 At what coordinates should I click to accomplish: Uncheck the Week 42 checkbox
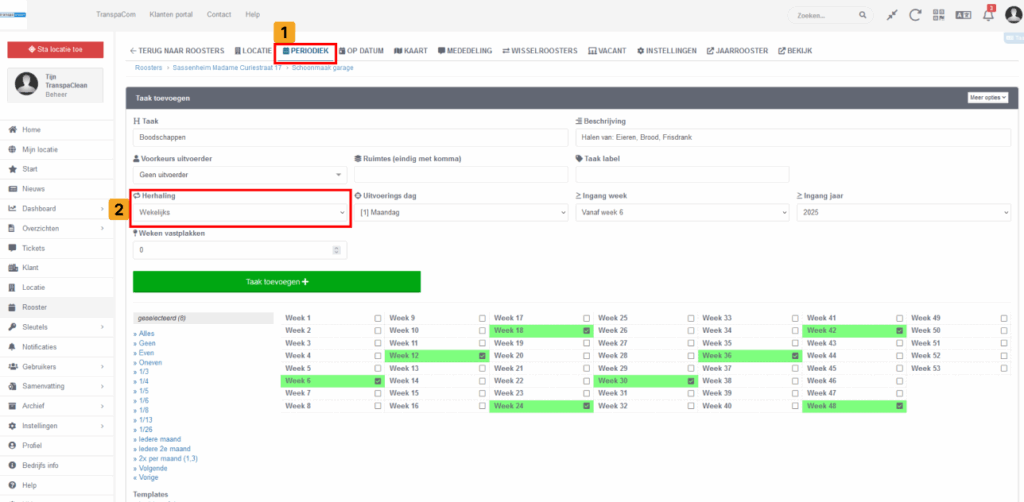[900, 331]
